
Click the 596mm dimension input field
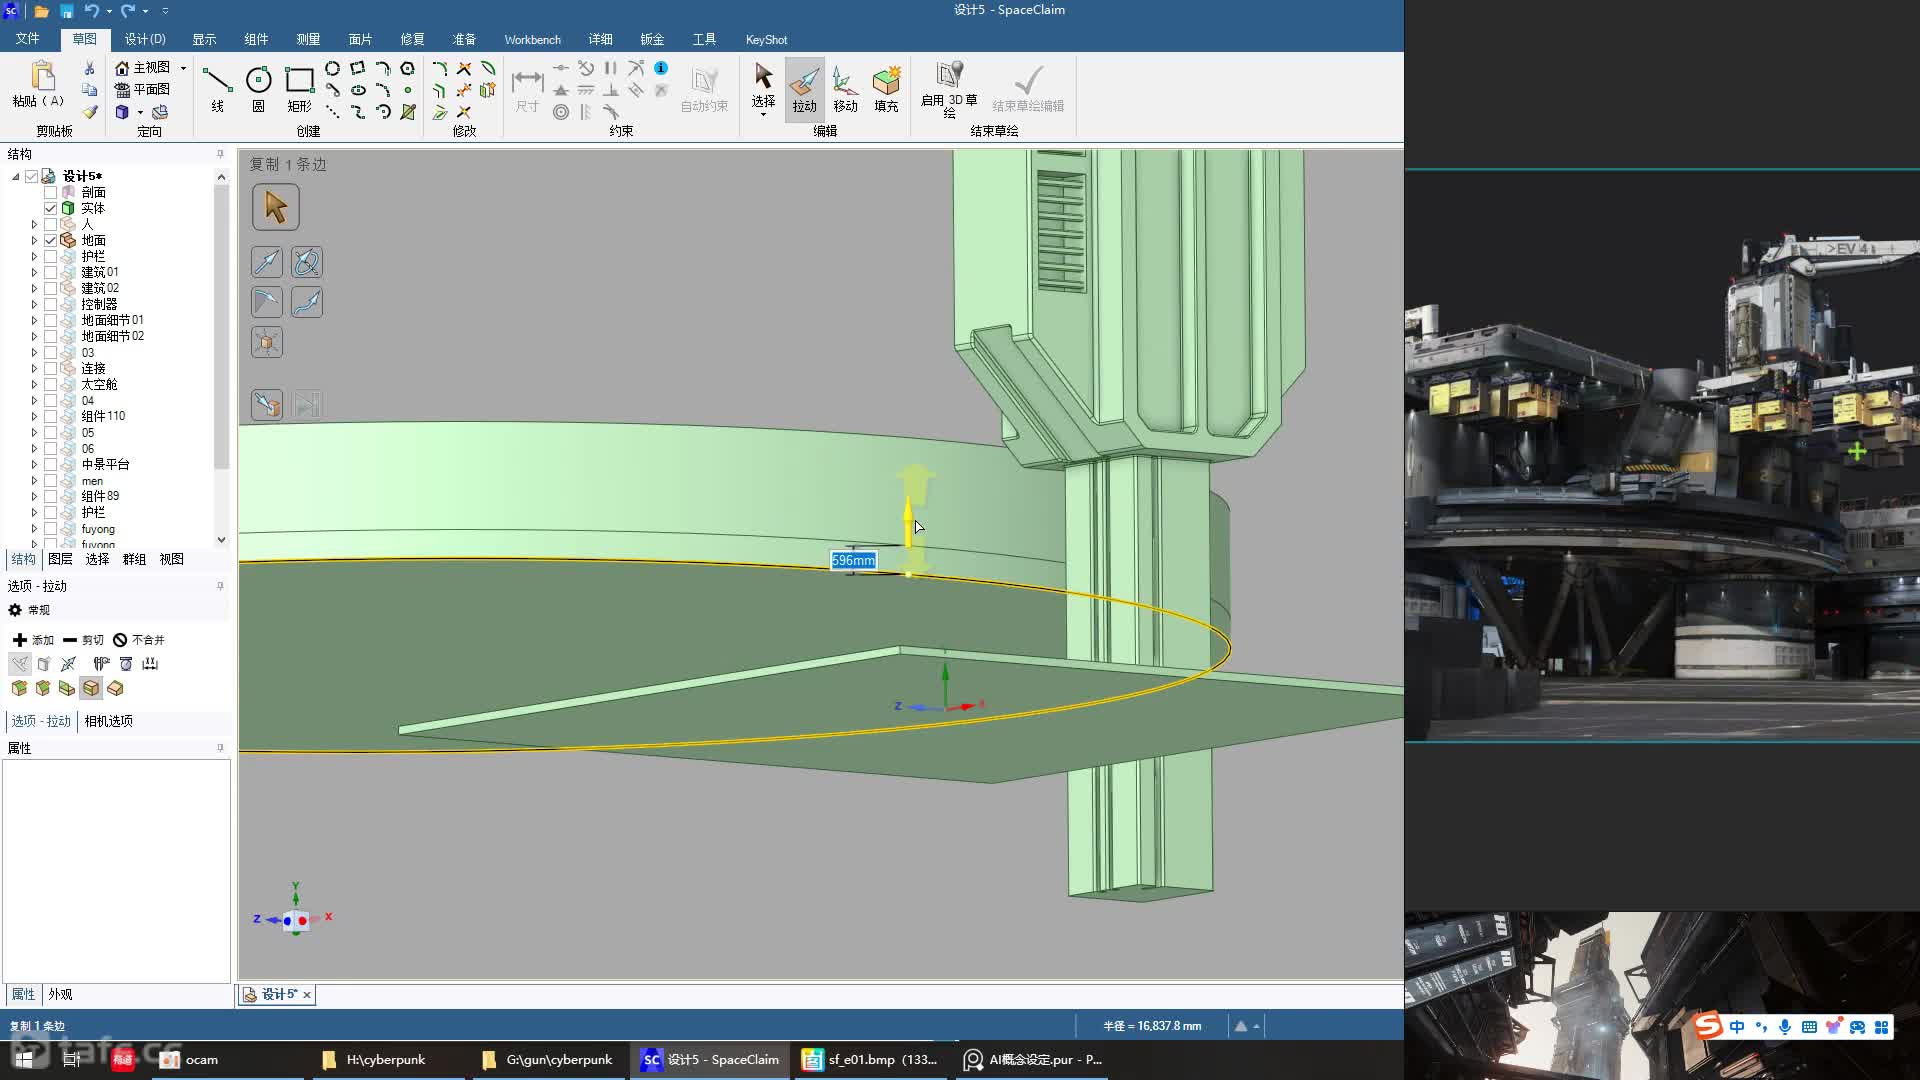pos(853,561)
